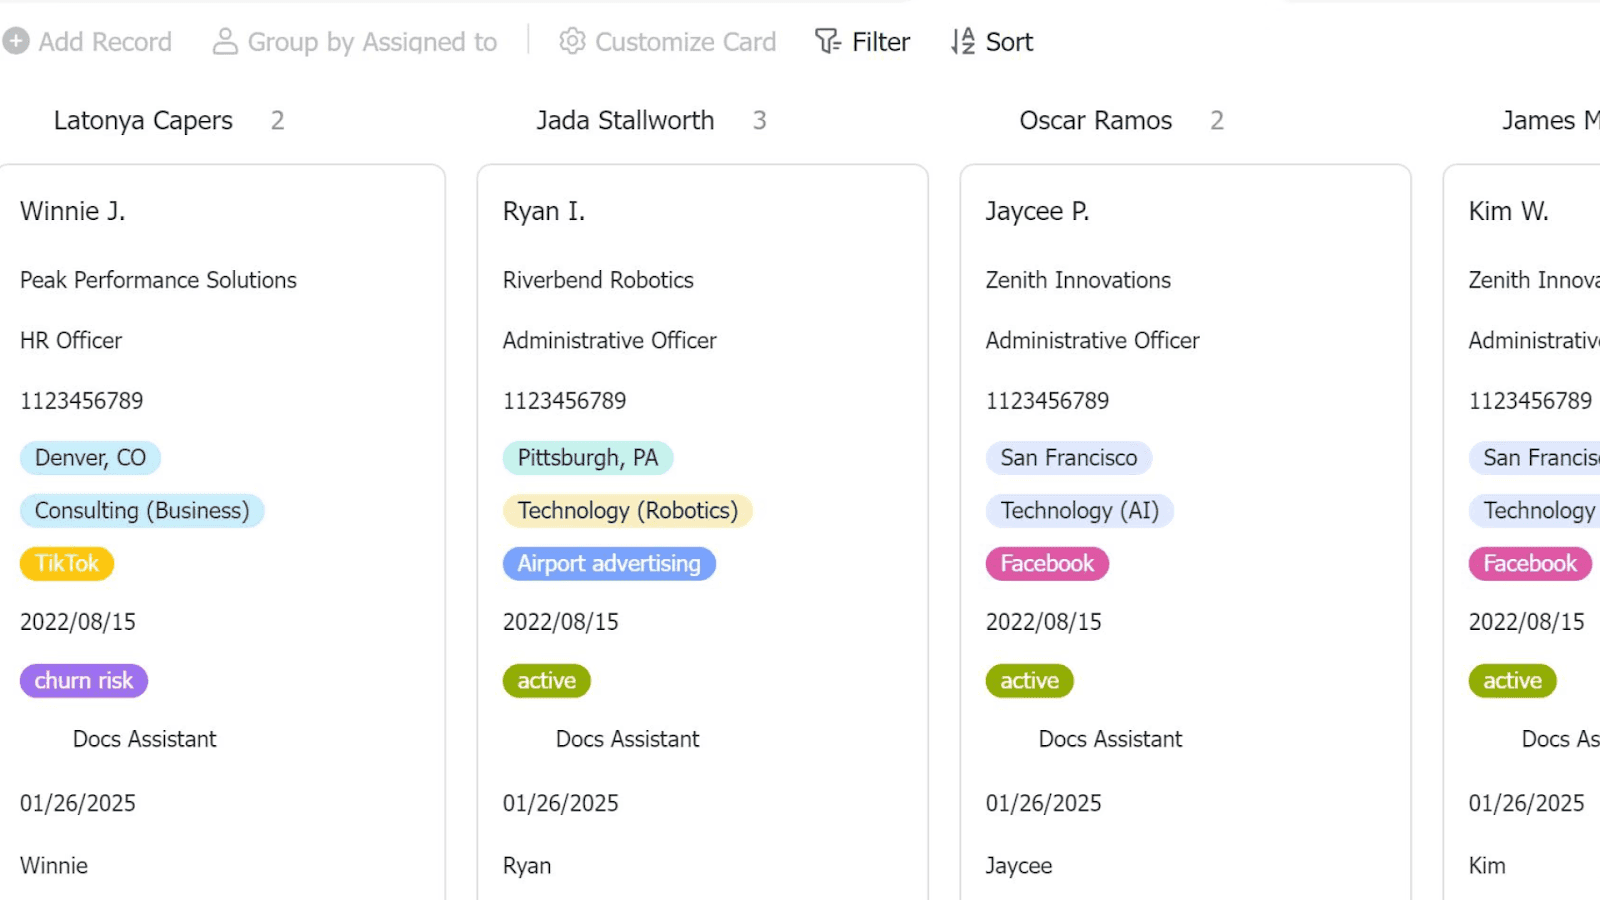Screen dimensions: 1600x900
Task: Click the churn risk status tag
Action: pyautogui.click(x=84, y=681)
